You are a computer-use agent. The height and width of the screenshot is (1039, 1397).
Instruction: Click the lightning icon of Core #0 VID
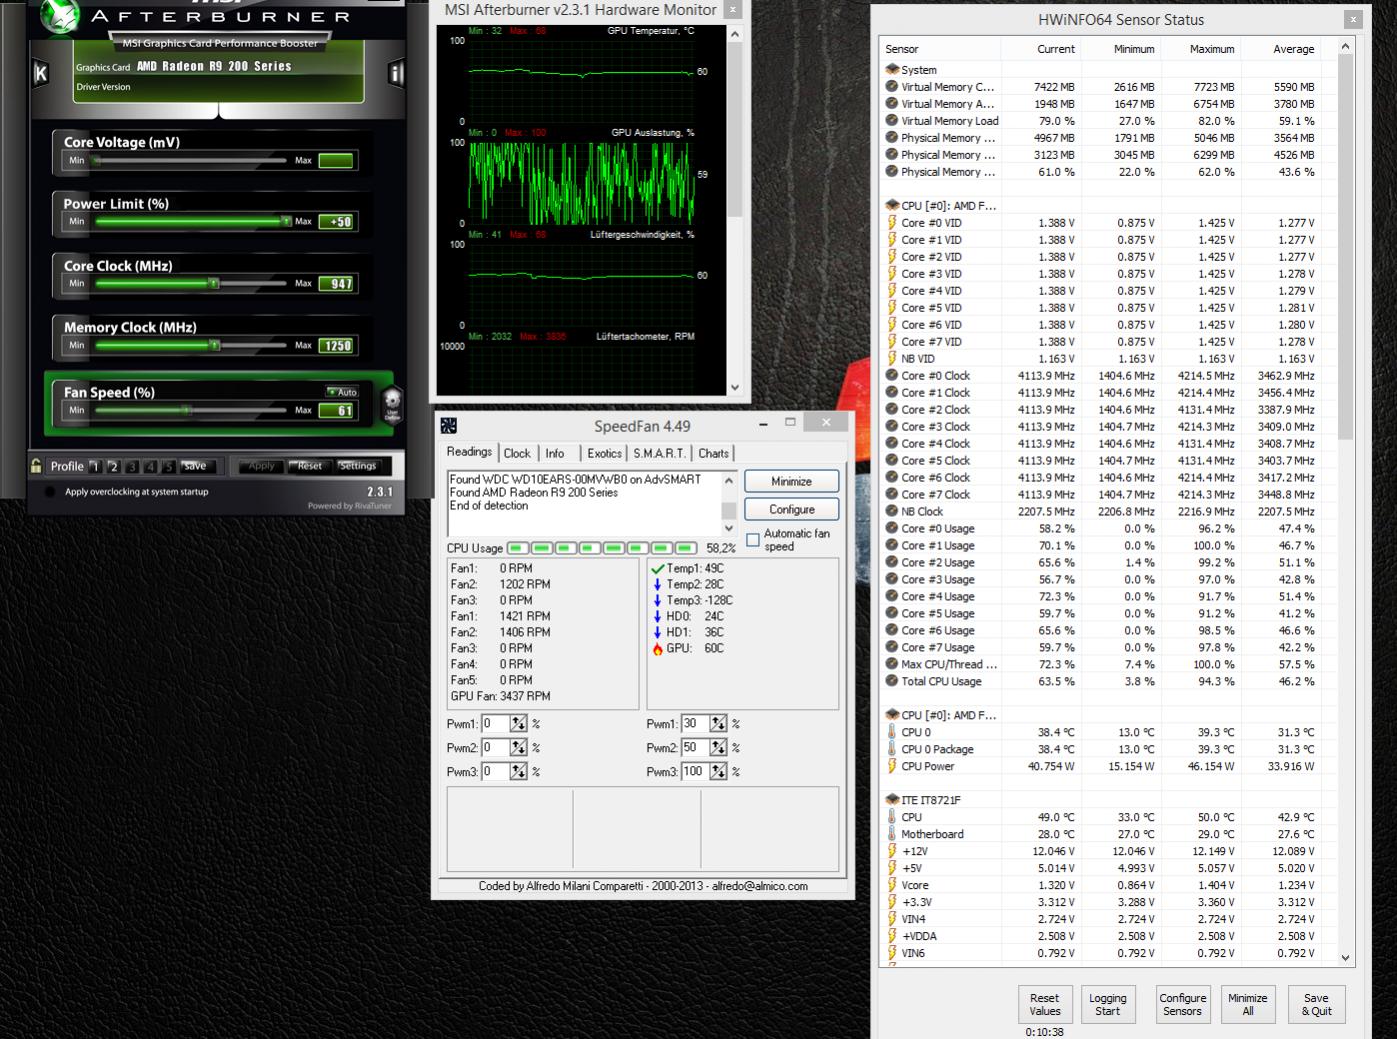coord(892,223)
